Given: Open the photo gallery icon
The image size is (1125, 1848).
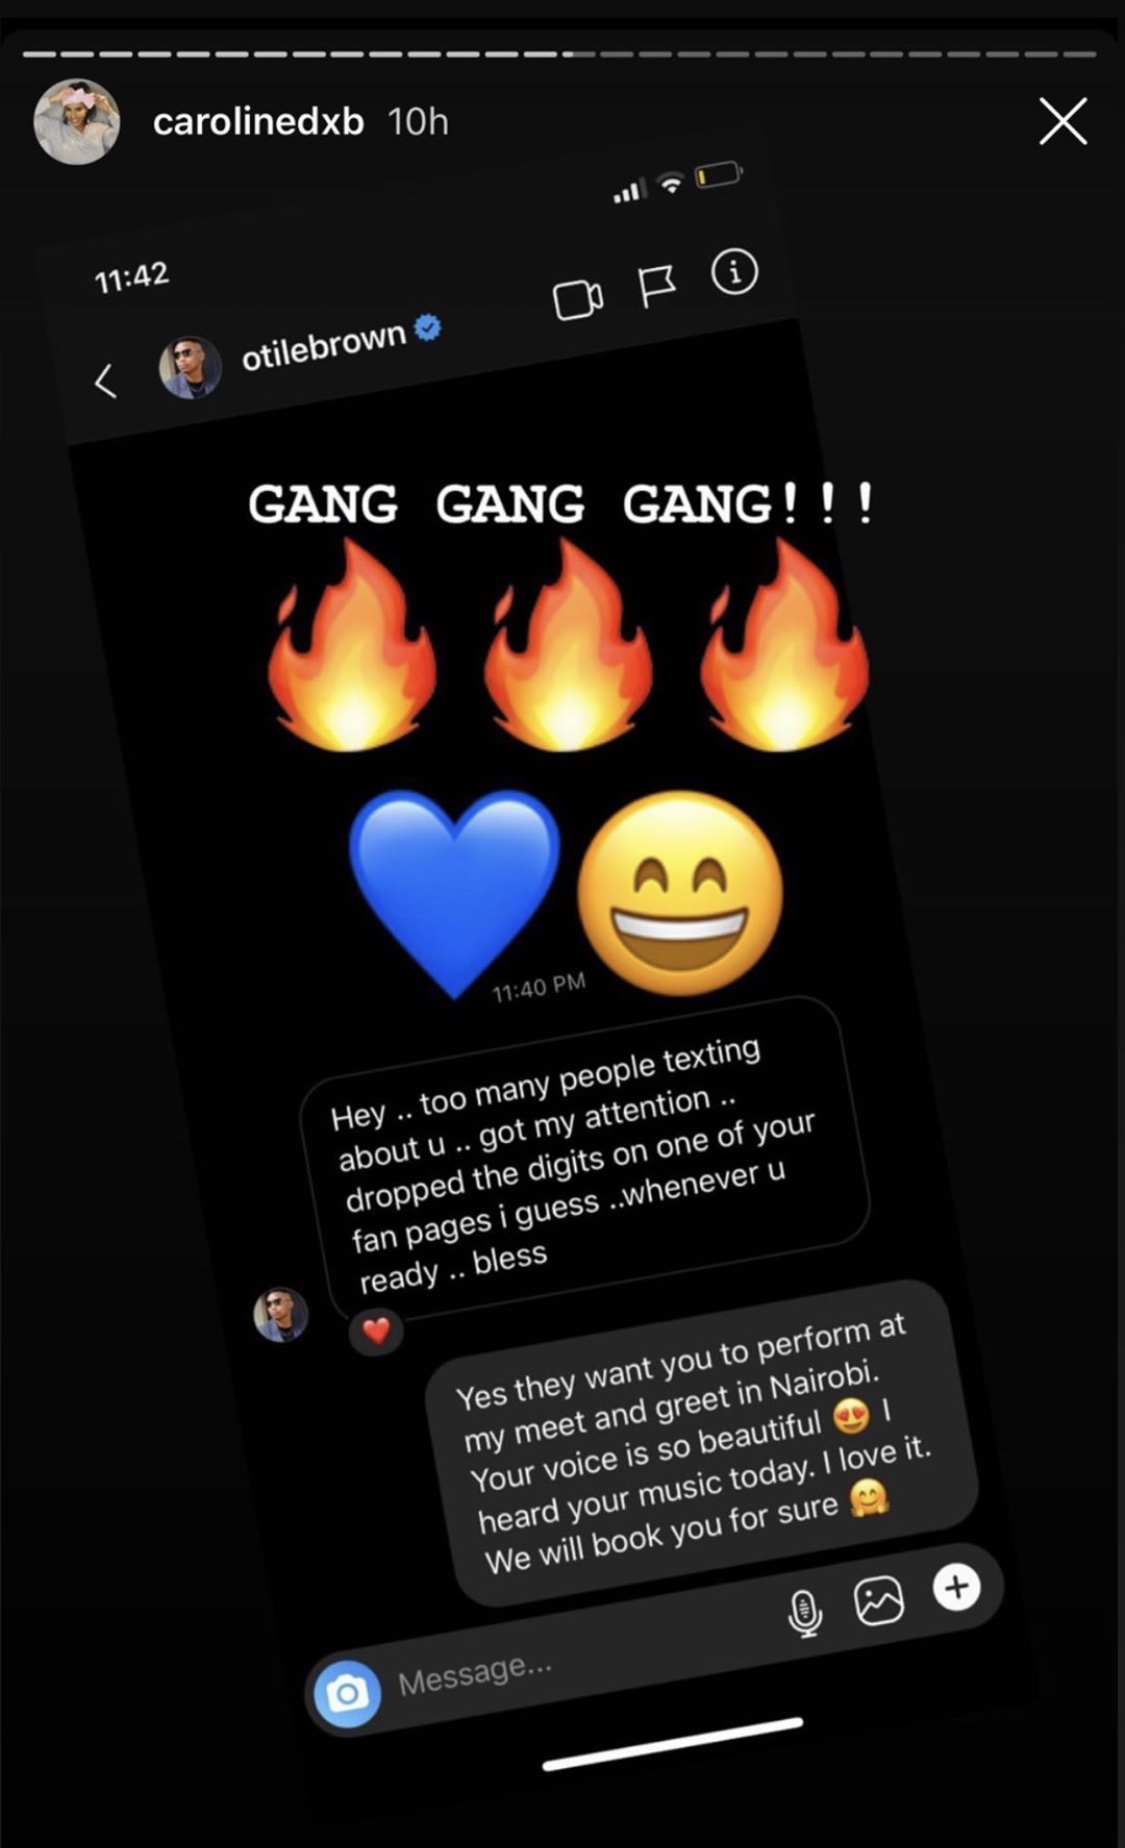Looking at the screenshot, I should coord(879,1600).
